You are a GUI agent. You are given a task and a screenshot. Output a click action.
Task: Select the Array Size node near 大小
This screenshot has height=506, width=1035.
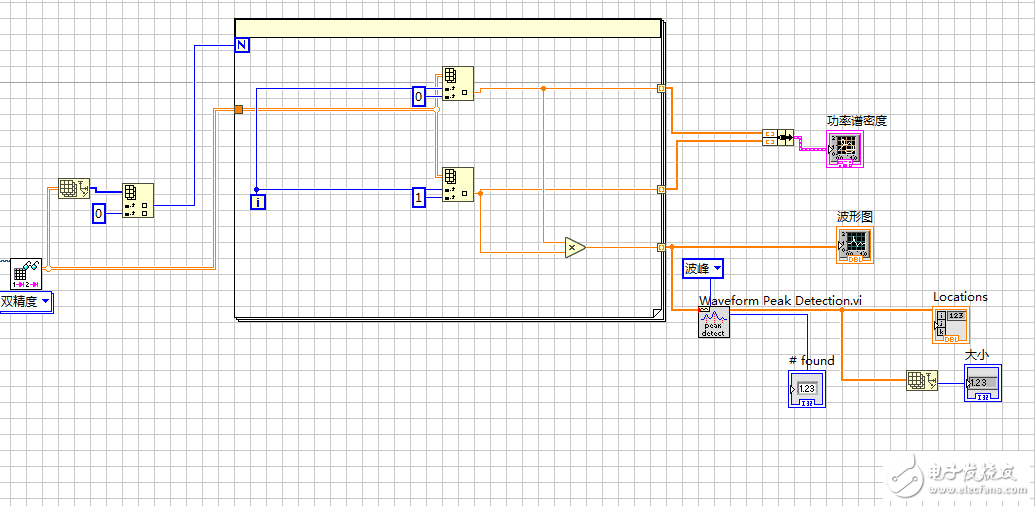click(922, 381)
